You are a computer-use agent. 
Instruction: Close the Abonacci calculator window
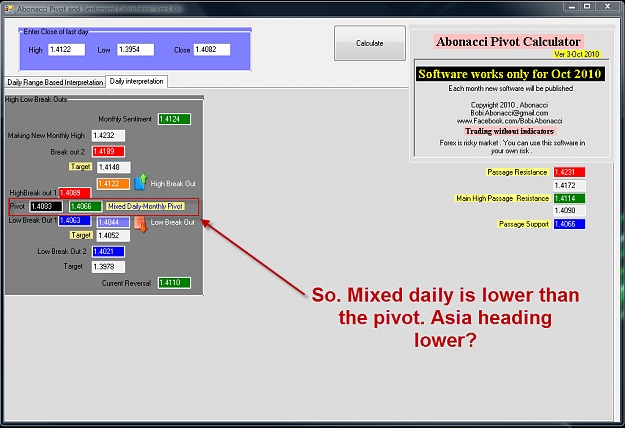[608, 6]
